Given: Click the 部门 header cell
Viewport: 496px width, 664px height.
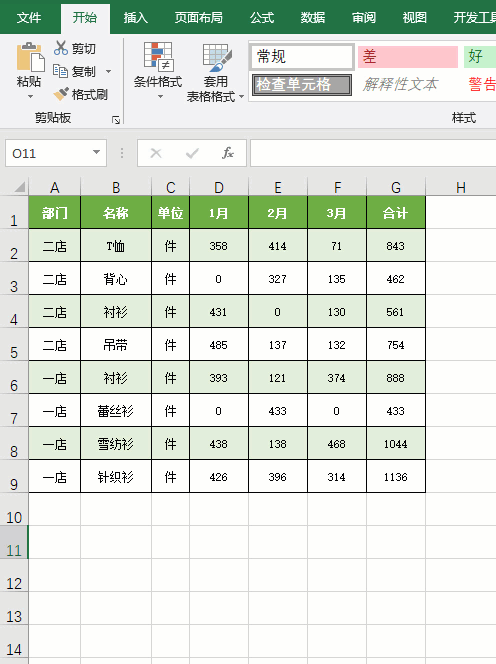Looking at the screenshot, I should point(54,213).
